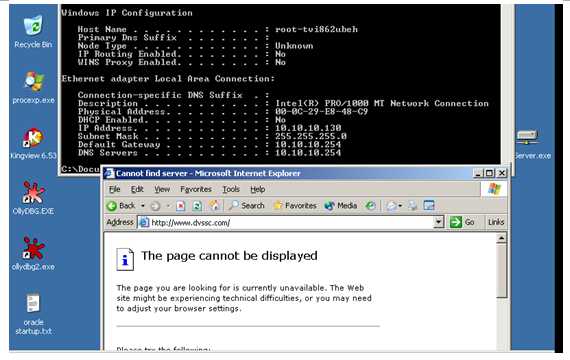Open the Mail button dropdown arrow
The image size is (570, 360).
point(400,206)
